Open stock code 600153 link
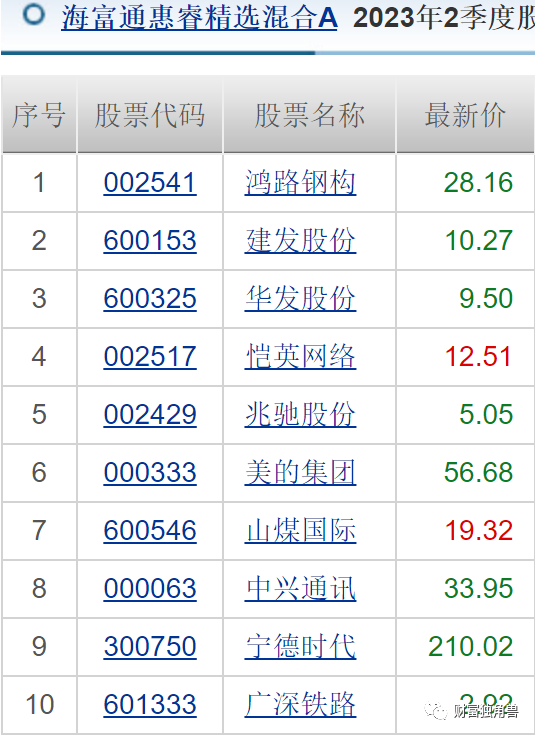This screenshot has width=535, height=735. (150, 240)
